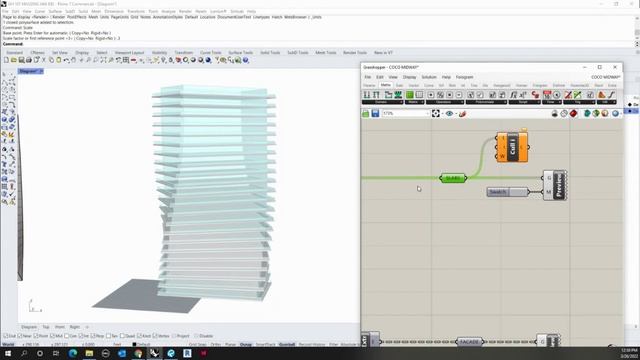Screen dimensions: 640x360
Task: Click the green selected-only preview icon
Action: [596, 113]
